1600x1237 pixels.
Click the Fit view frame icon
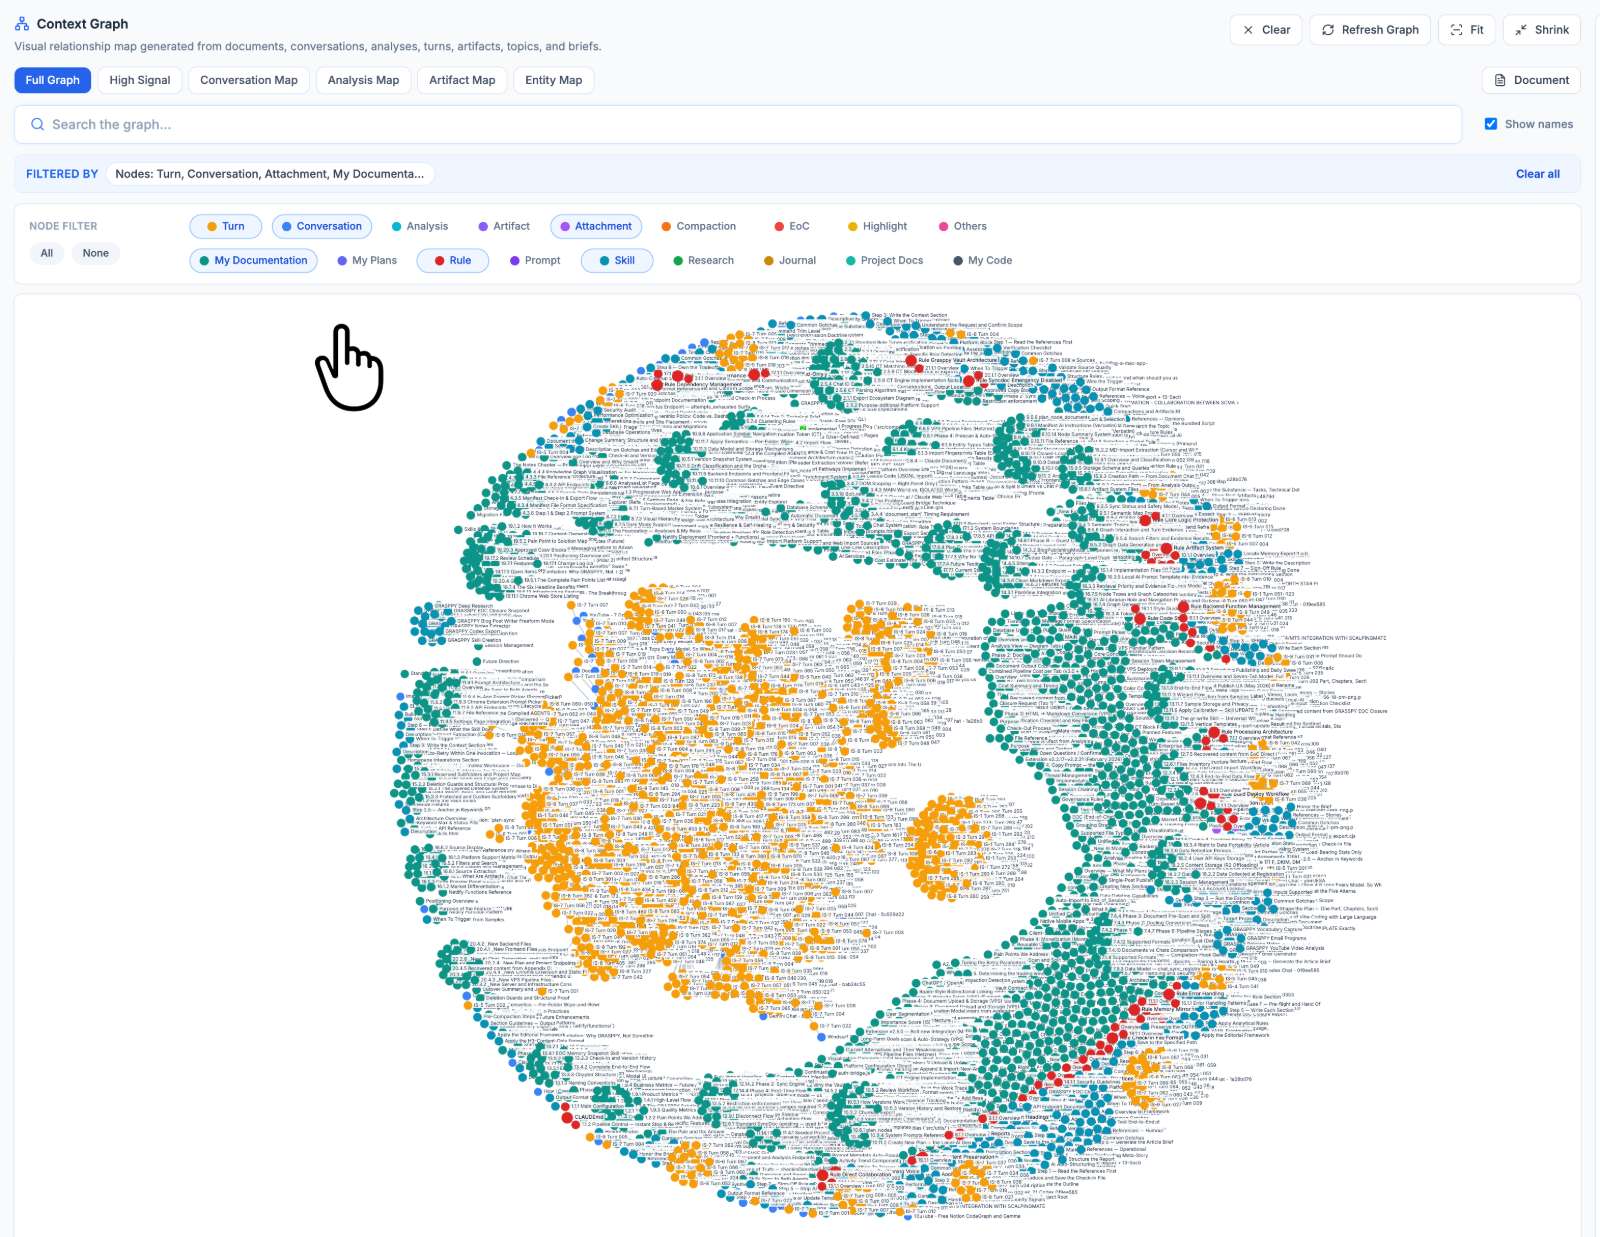point(1457,30)
